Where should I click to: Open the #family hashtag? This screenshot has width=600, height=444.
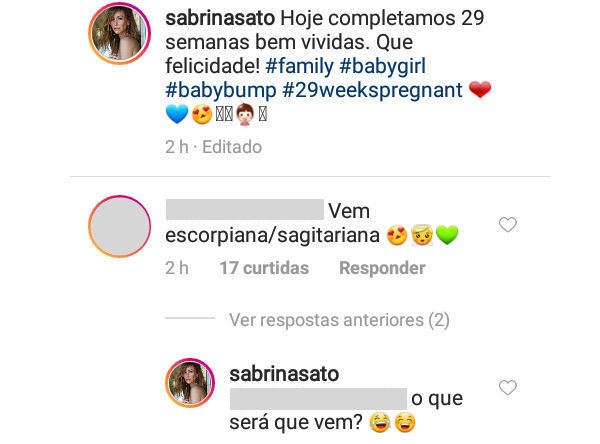[299, 66]
